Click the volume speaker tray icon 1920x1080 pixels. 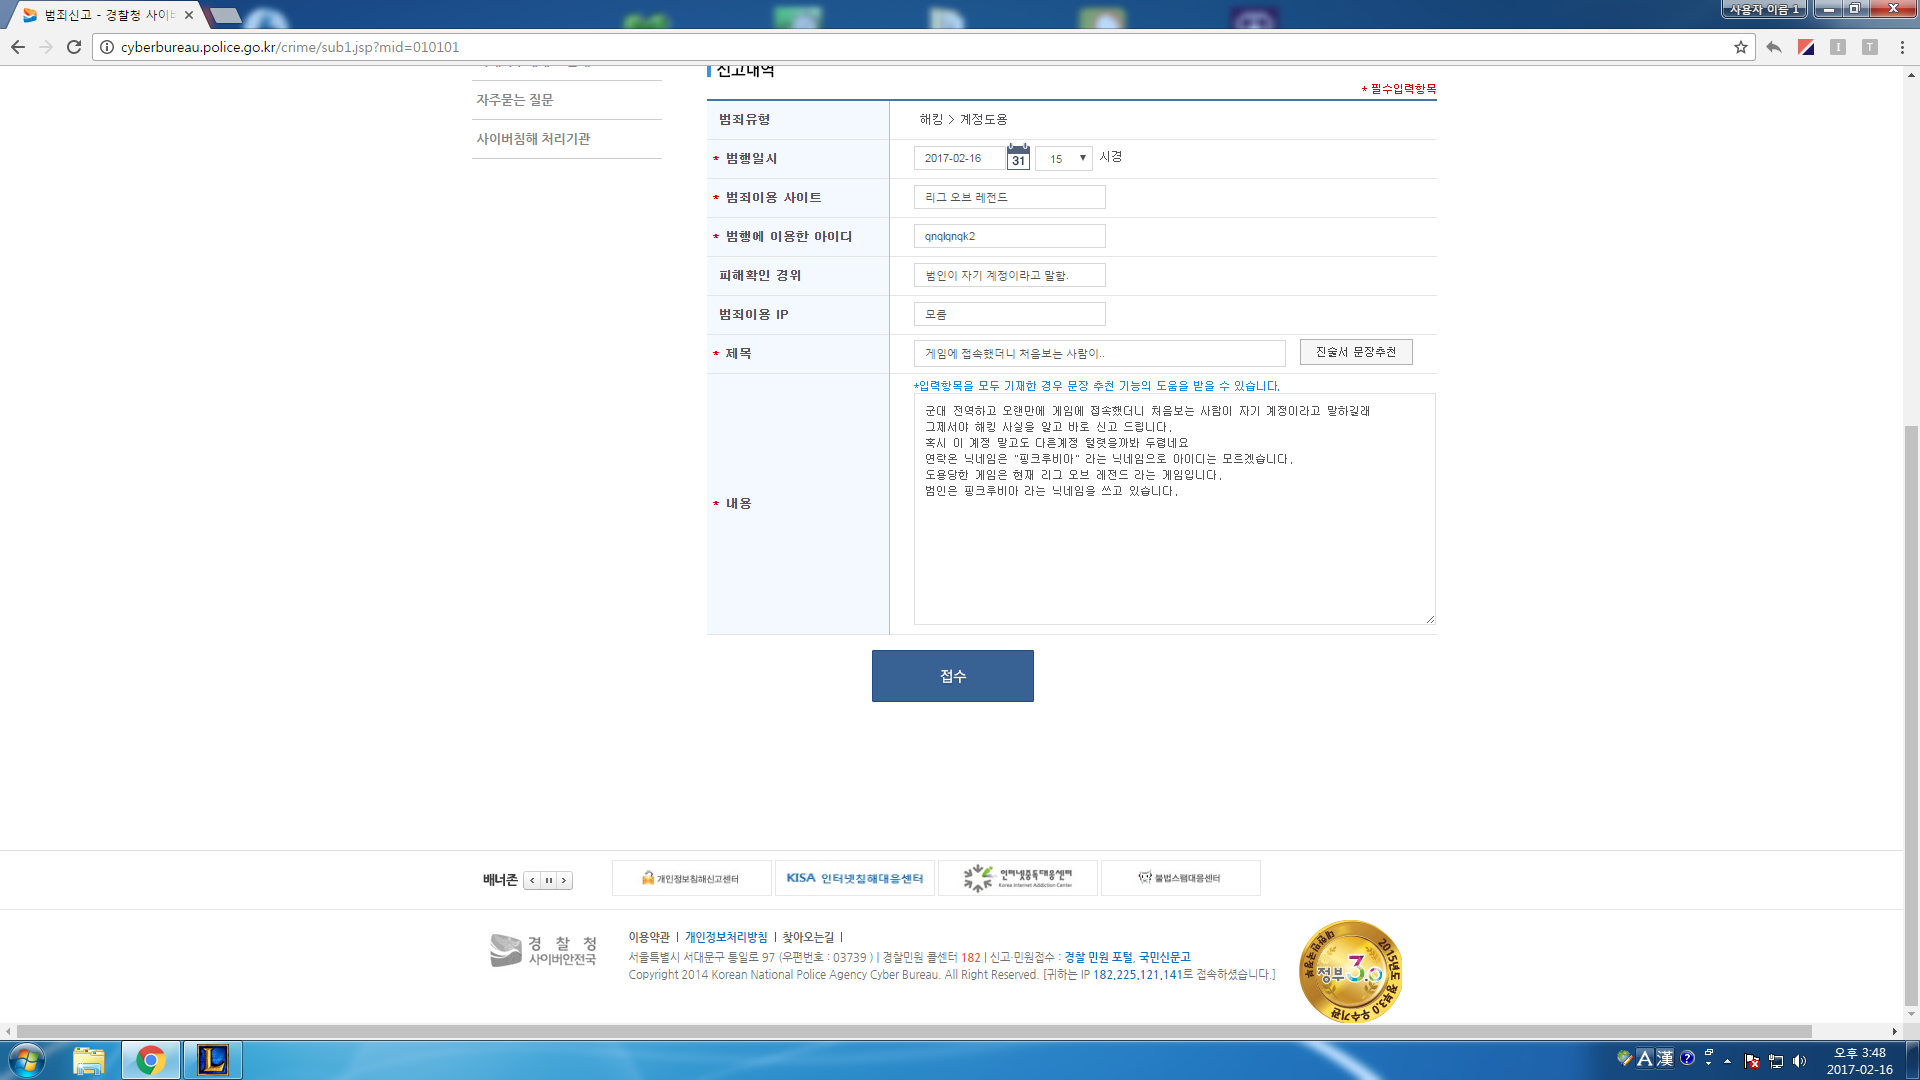[1800, 1061]
